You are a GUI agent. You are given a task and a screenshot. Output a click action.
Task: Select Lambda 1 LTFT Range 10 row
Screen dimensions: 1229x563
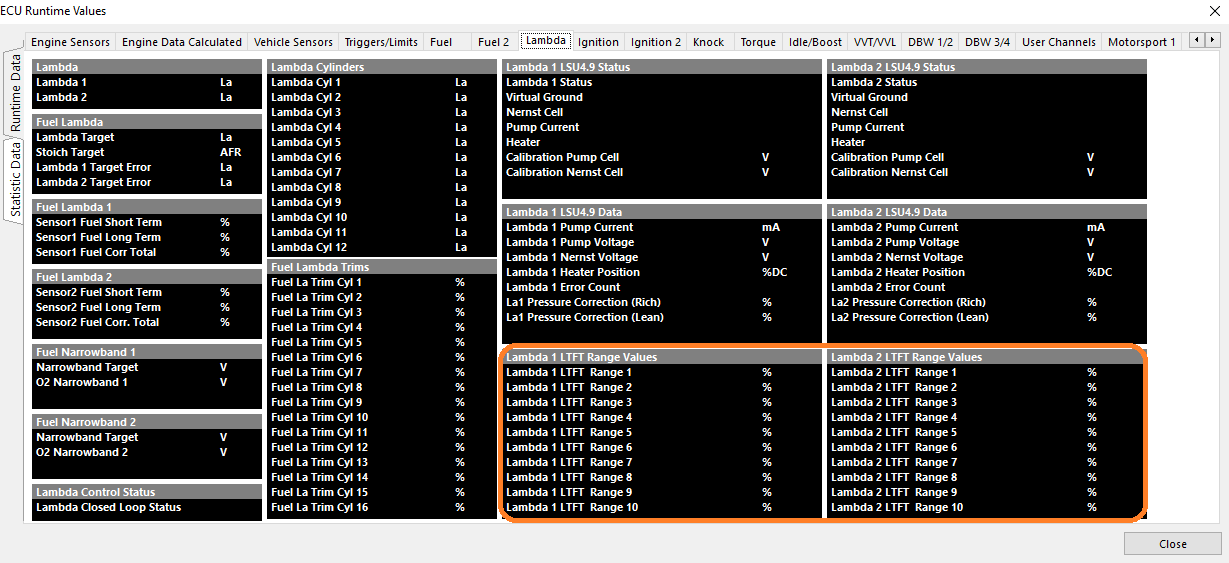[x=662, y=507]
